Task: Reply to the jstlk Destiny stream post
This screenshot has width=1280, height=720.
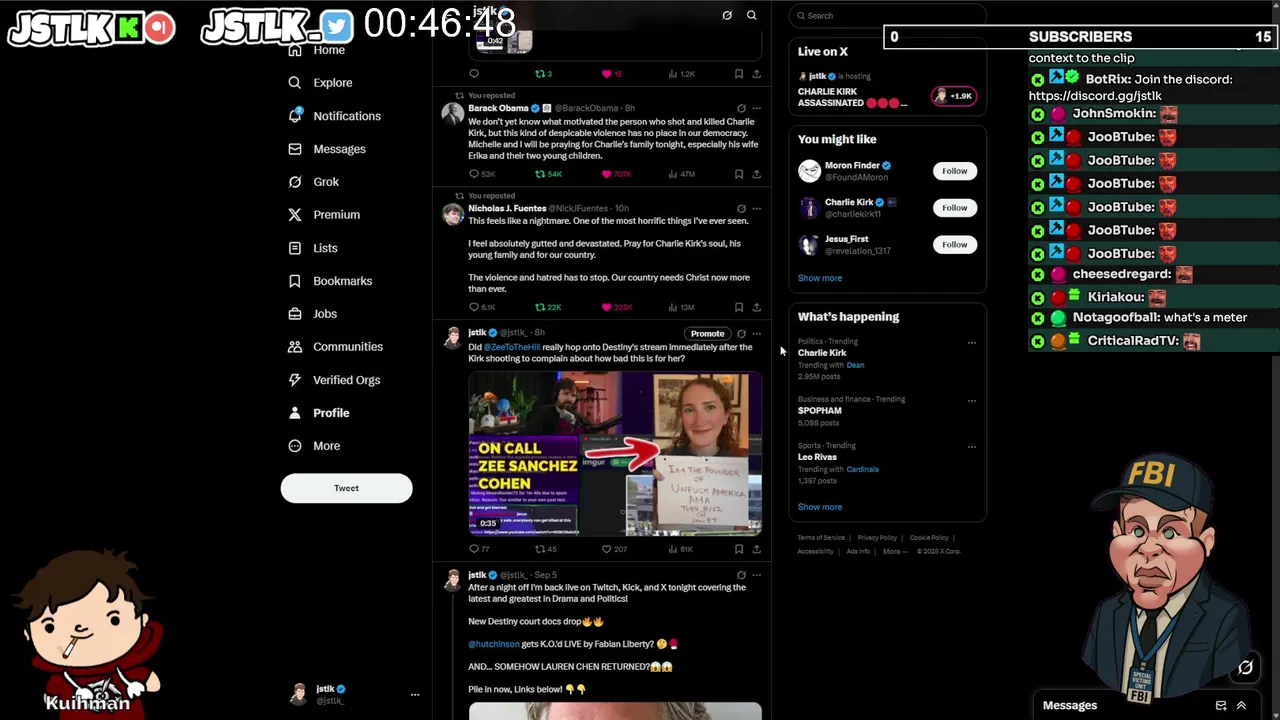Action: pos(474,549)
